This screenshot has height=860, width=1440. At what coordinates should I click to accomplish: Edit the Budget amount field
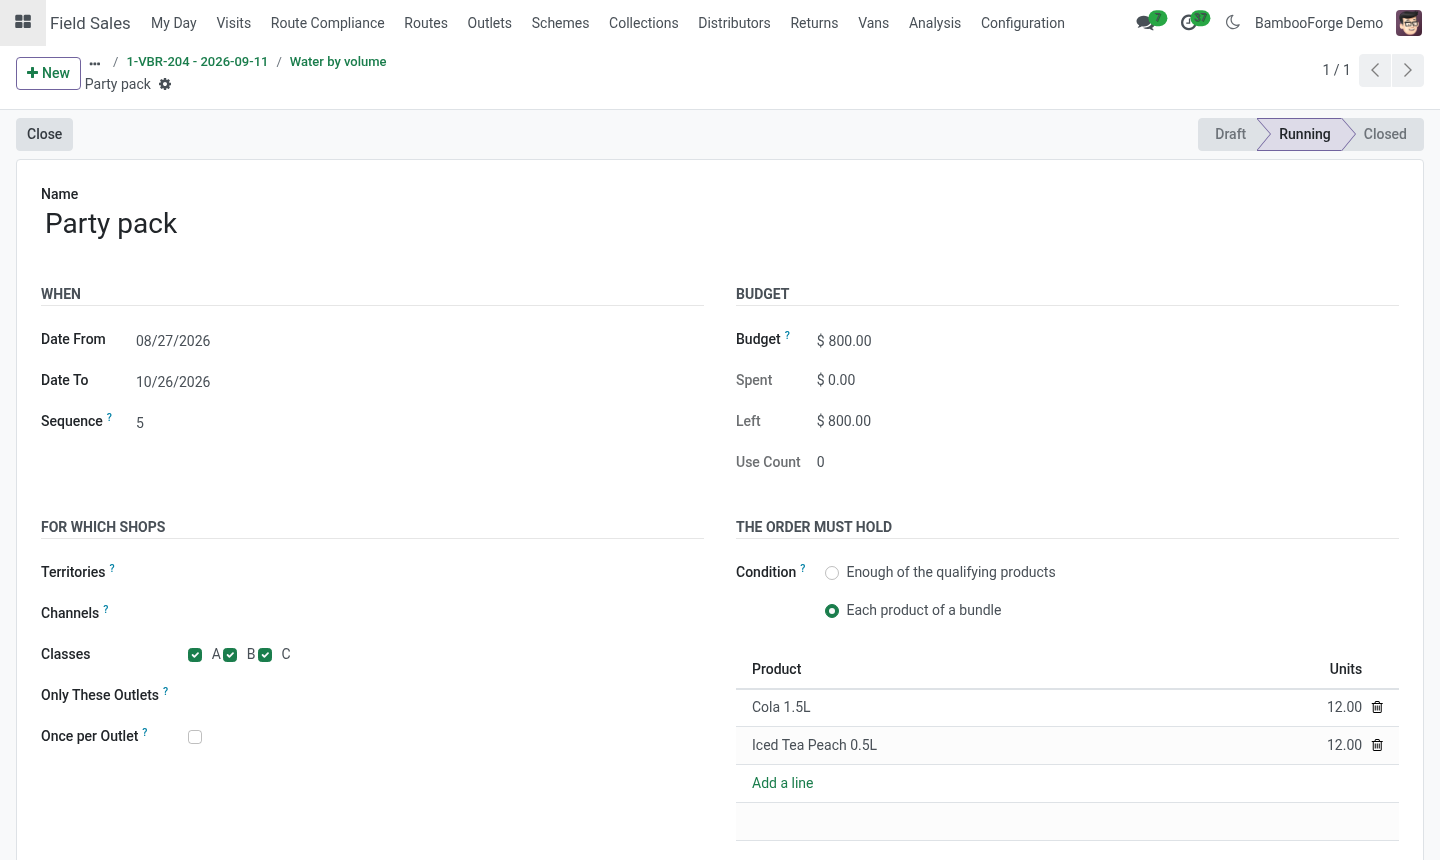1108,341
